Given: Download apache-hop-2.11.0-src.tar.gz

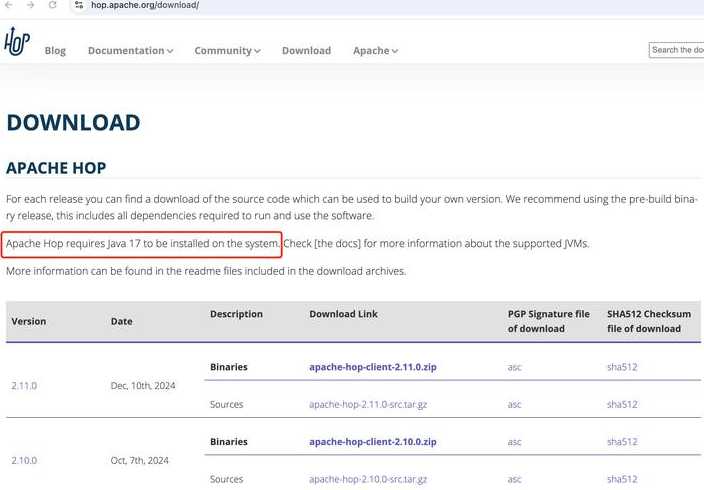Looking at the screenshot, I should (x=368, y=404).
